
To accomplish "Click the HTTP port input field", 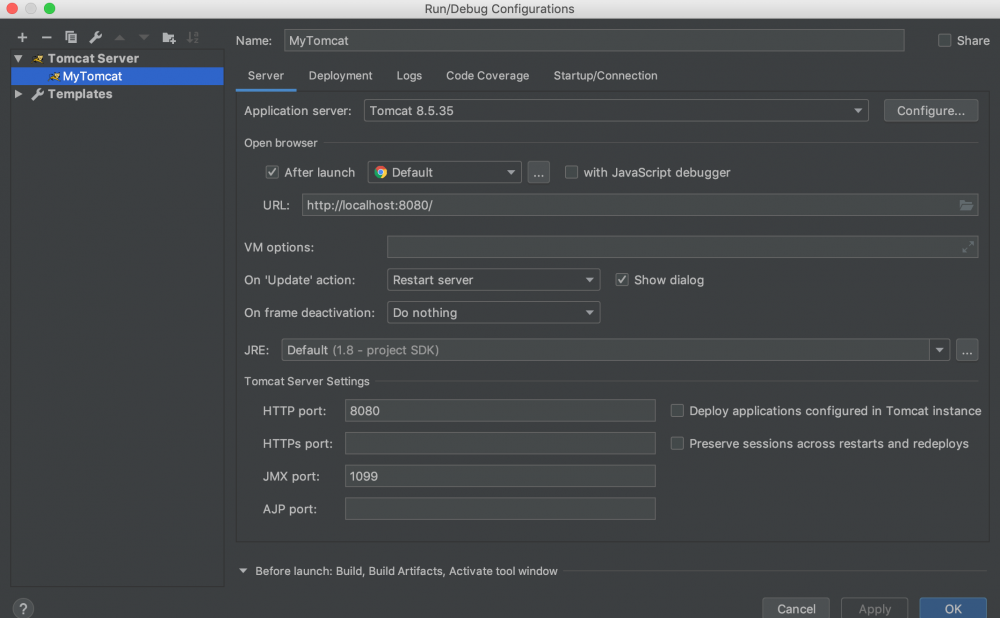I will pos(500,411).
